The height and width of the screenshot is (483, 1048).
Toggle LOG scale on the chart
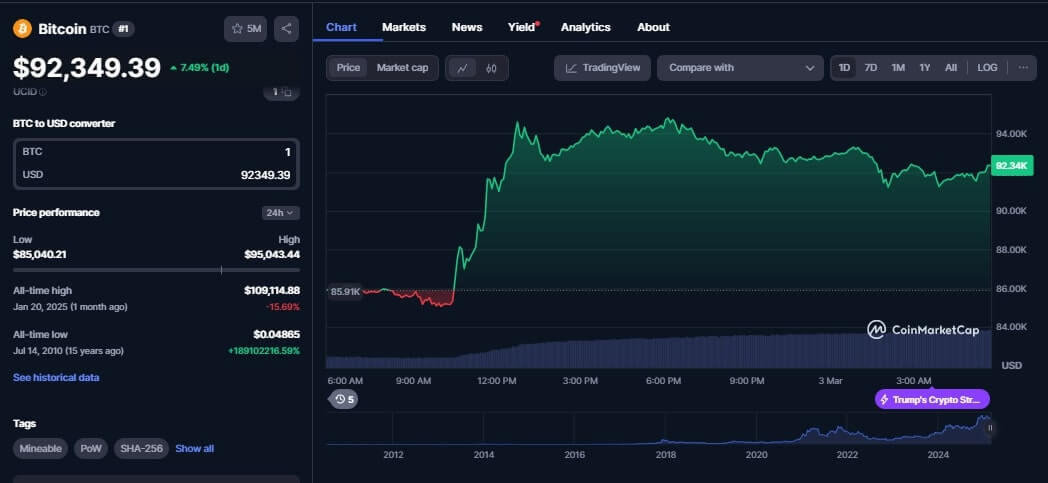[x=987, y=67]
